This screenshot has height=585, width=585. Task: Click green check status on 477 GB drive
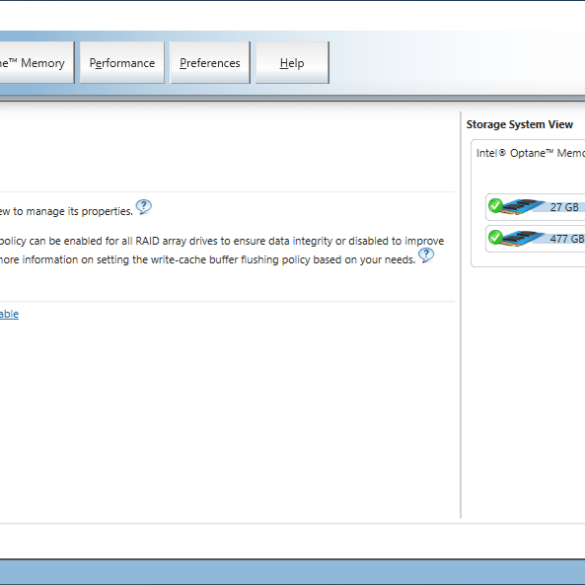click(x=495, y=237)
